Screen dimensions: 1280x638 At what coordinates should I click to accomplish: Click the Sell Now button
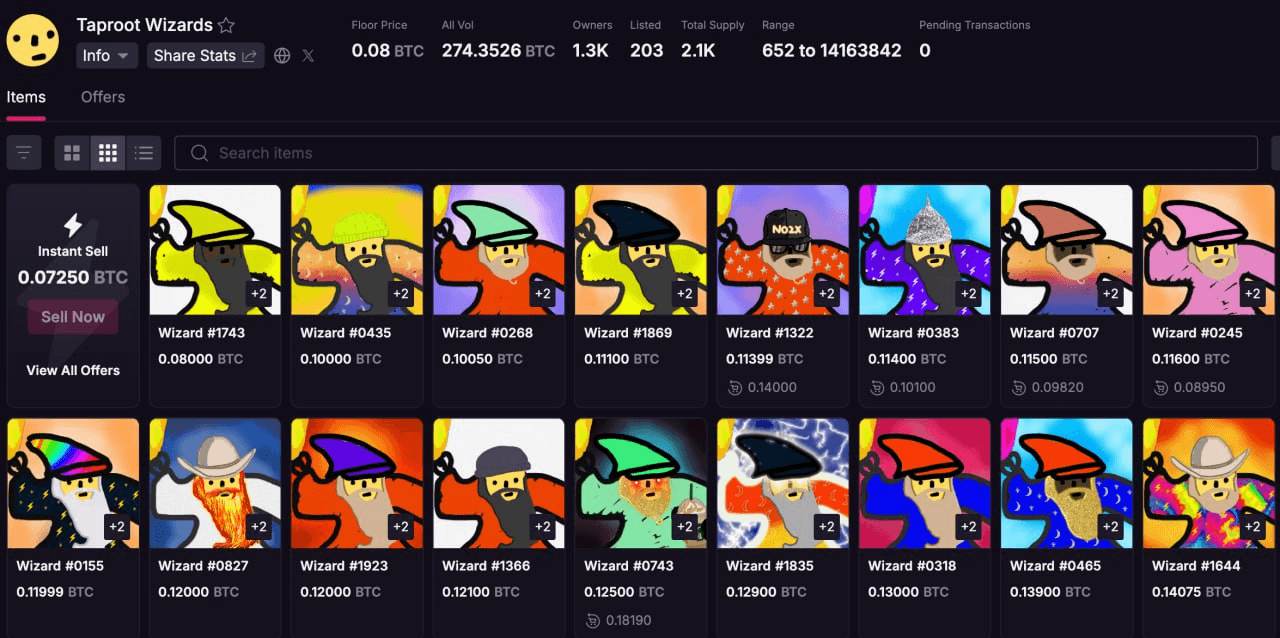coord(73,317)
